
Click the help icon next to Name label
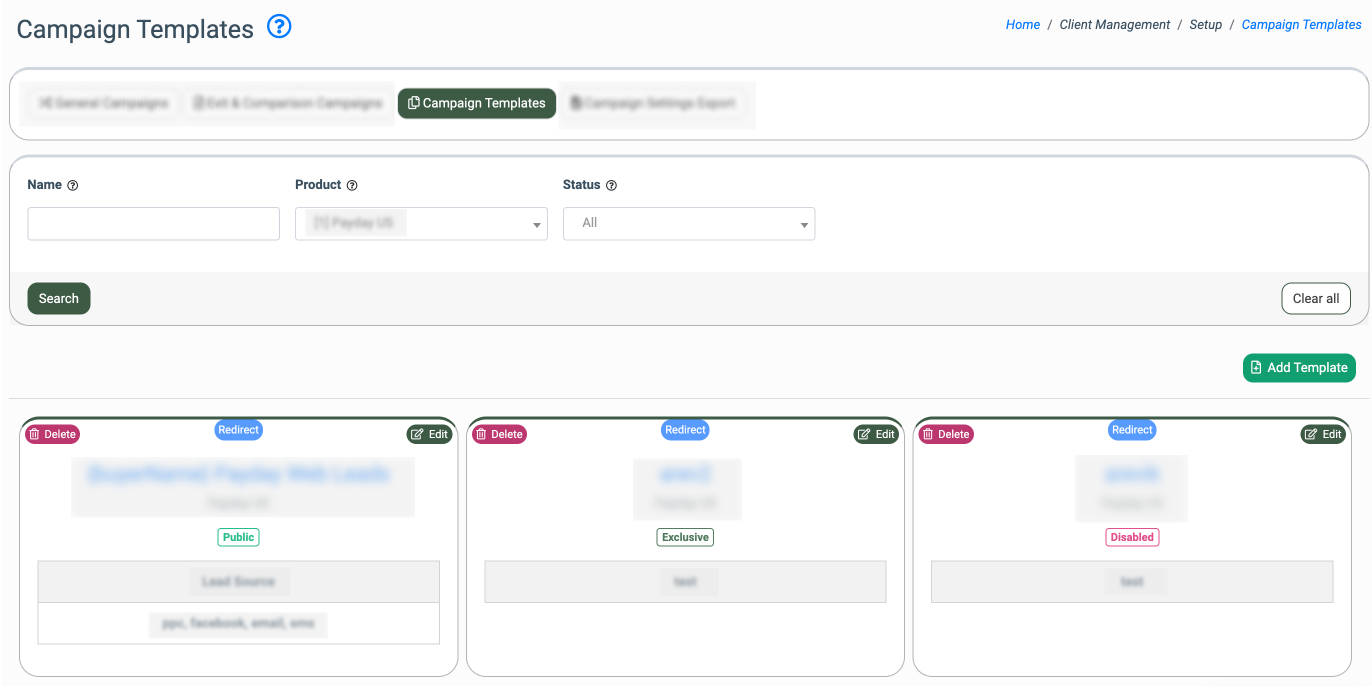73,185
